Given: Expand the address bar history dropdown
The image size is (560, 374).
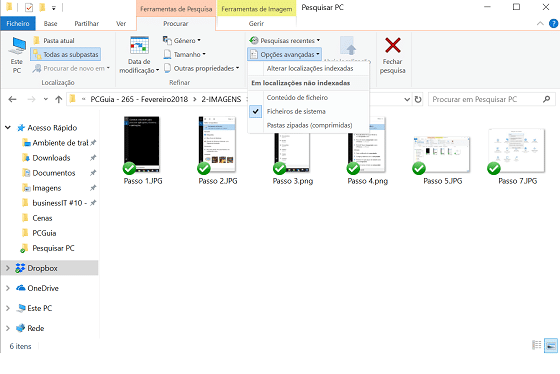Looking at the screenshot, I should [x=406, y=99].
